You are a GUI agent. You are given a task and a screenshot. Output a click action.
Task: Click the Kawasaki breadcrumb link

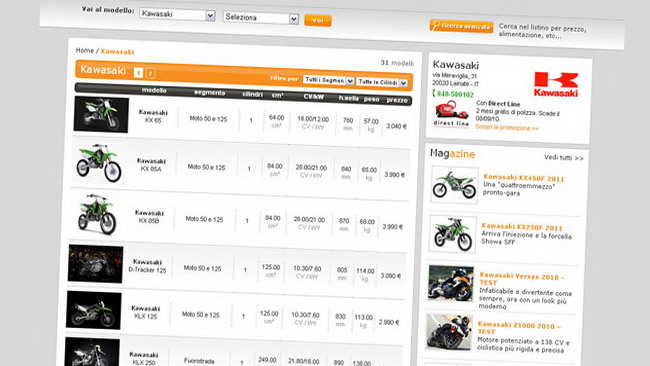pyautogui.click(x=117, y=52)
